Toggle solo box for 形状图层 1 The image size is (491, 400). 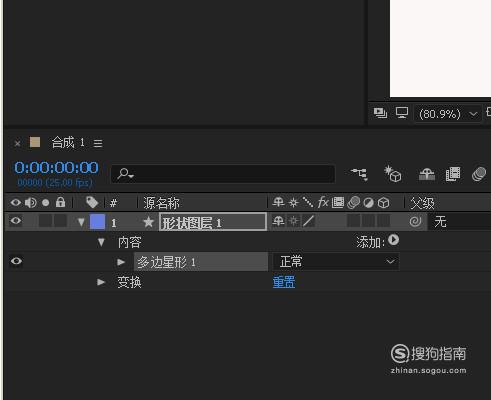(45, 221)
